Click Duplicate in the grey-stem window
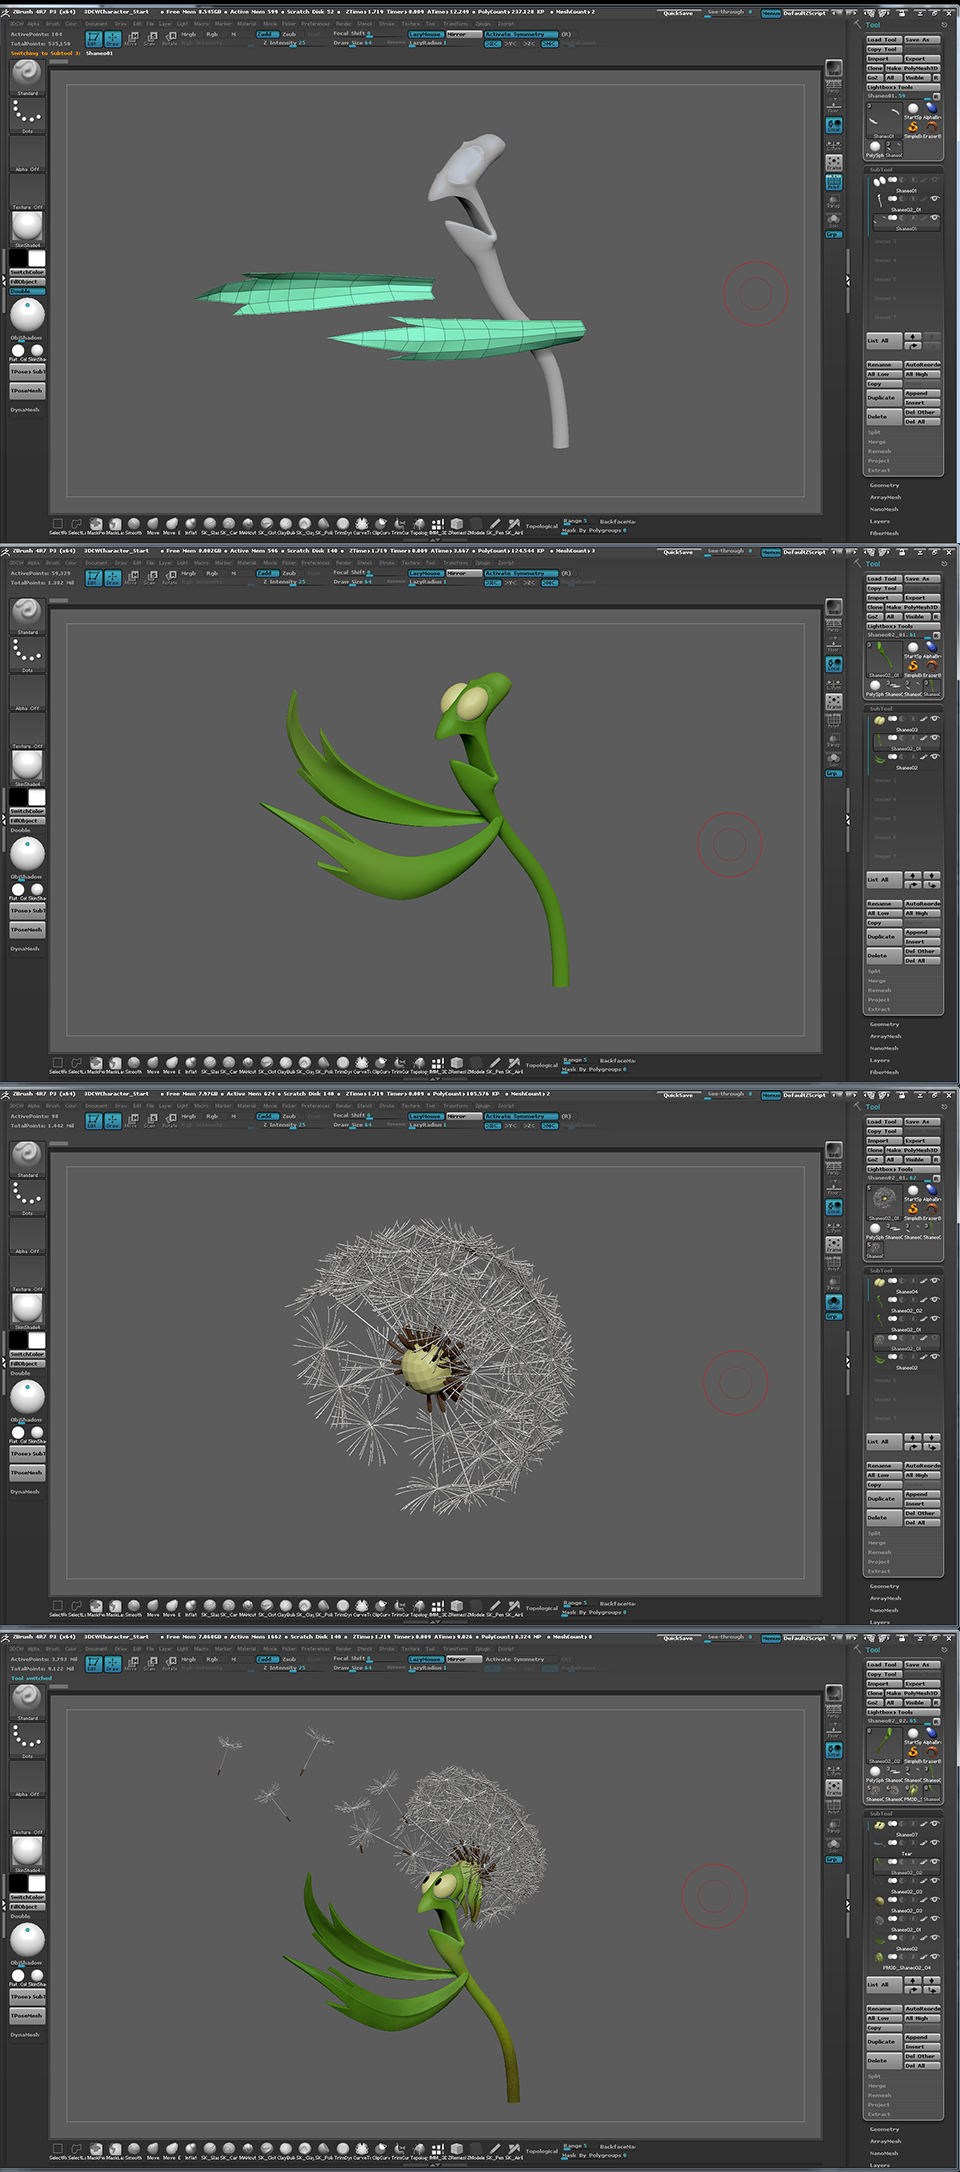The image size is (960, 2172). click(x=884, y=398)
